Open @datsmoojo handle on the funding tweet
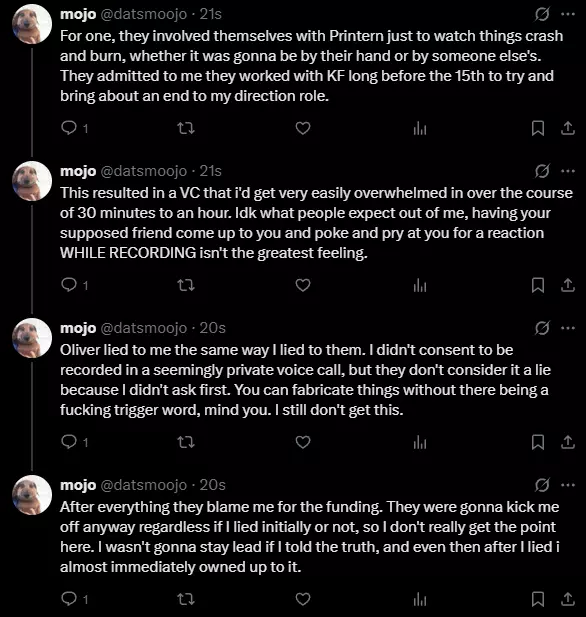Viewport: 586px width, 617px height. 144,485
